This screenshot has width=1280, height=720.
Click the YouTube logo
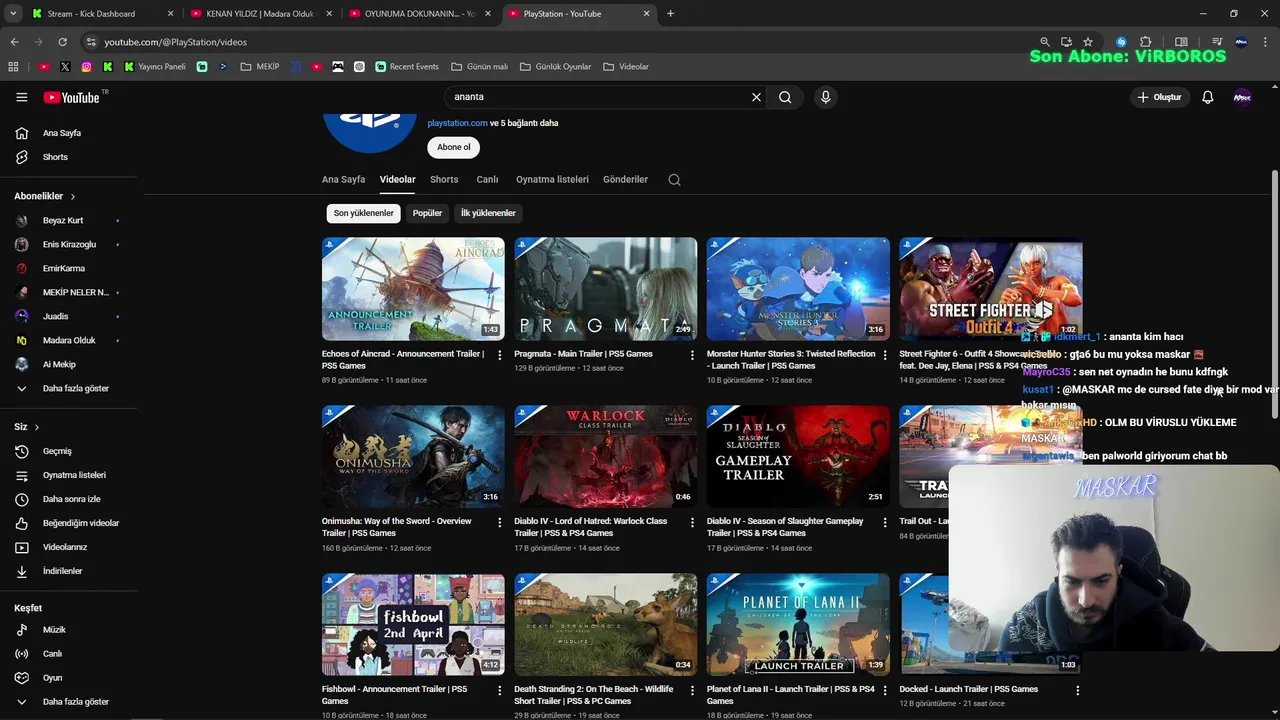(x=71, y=97)
